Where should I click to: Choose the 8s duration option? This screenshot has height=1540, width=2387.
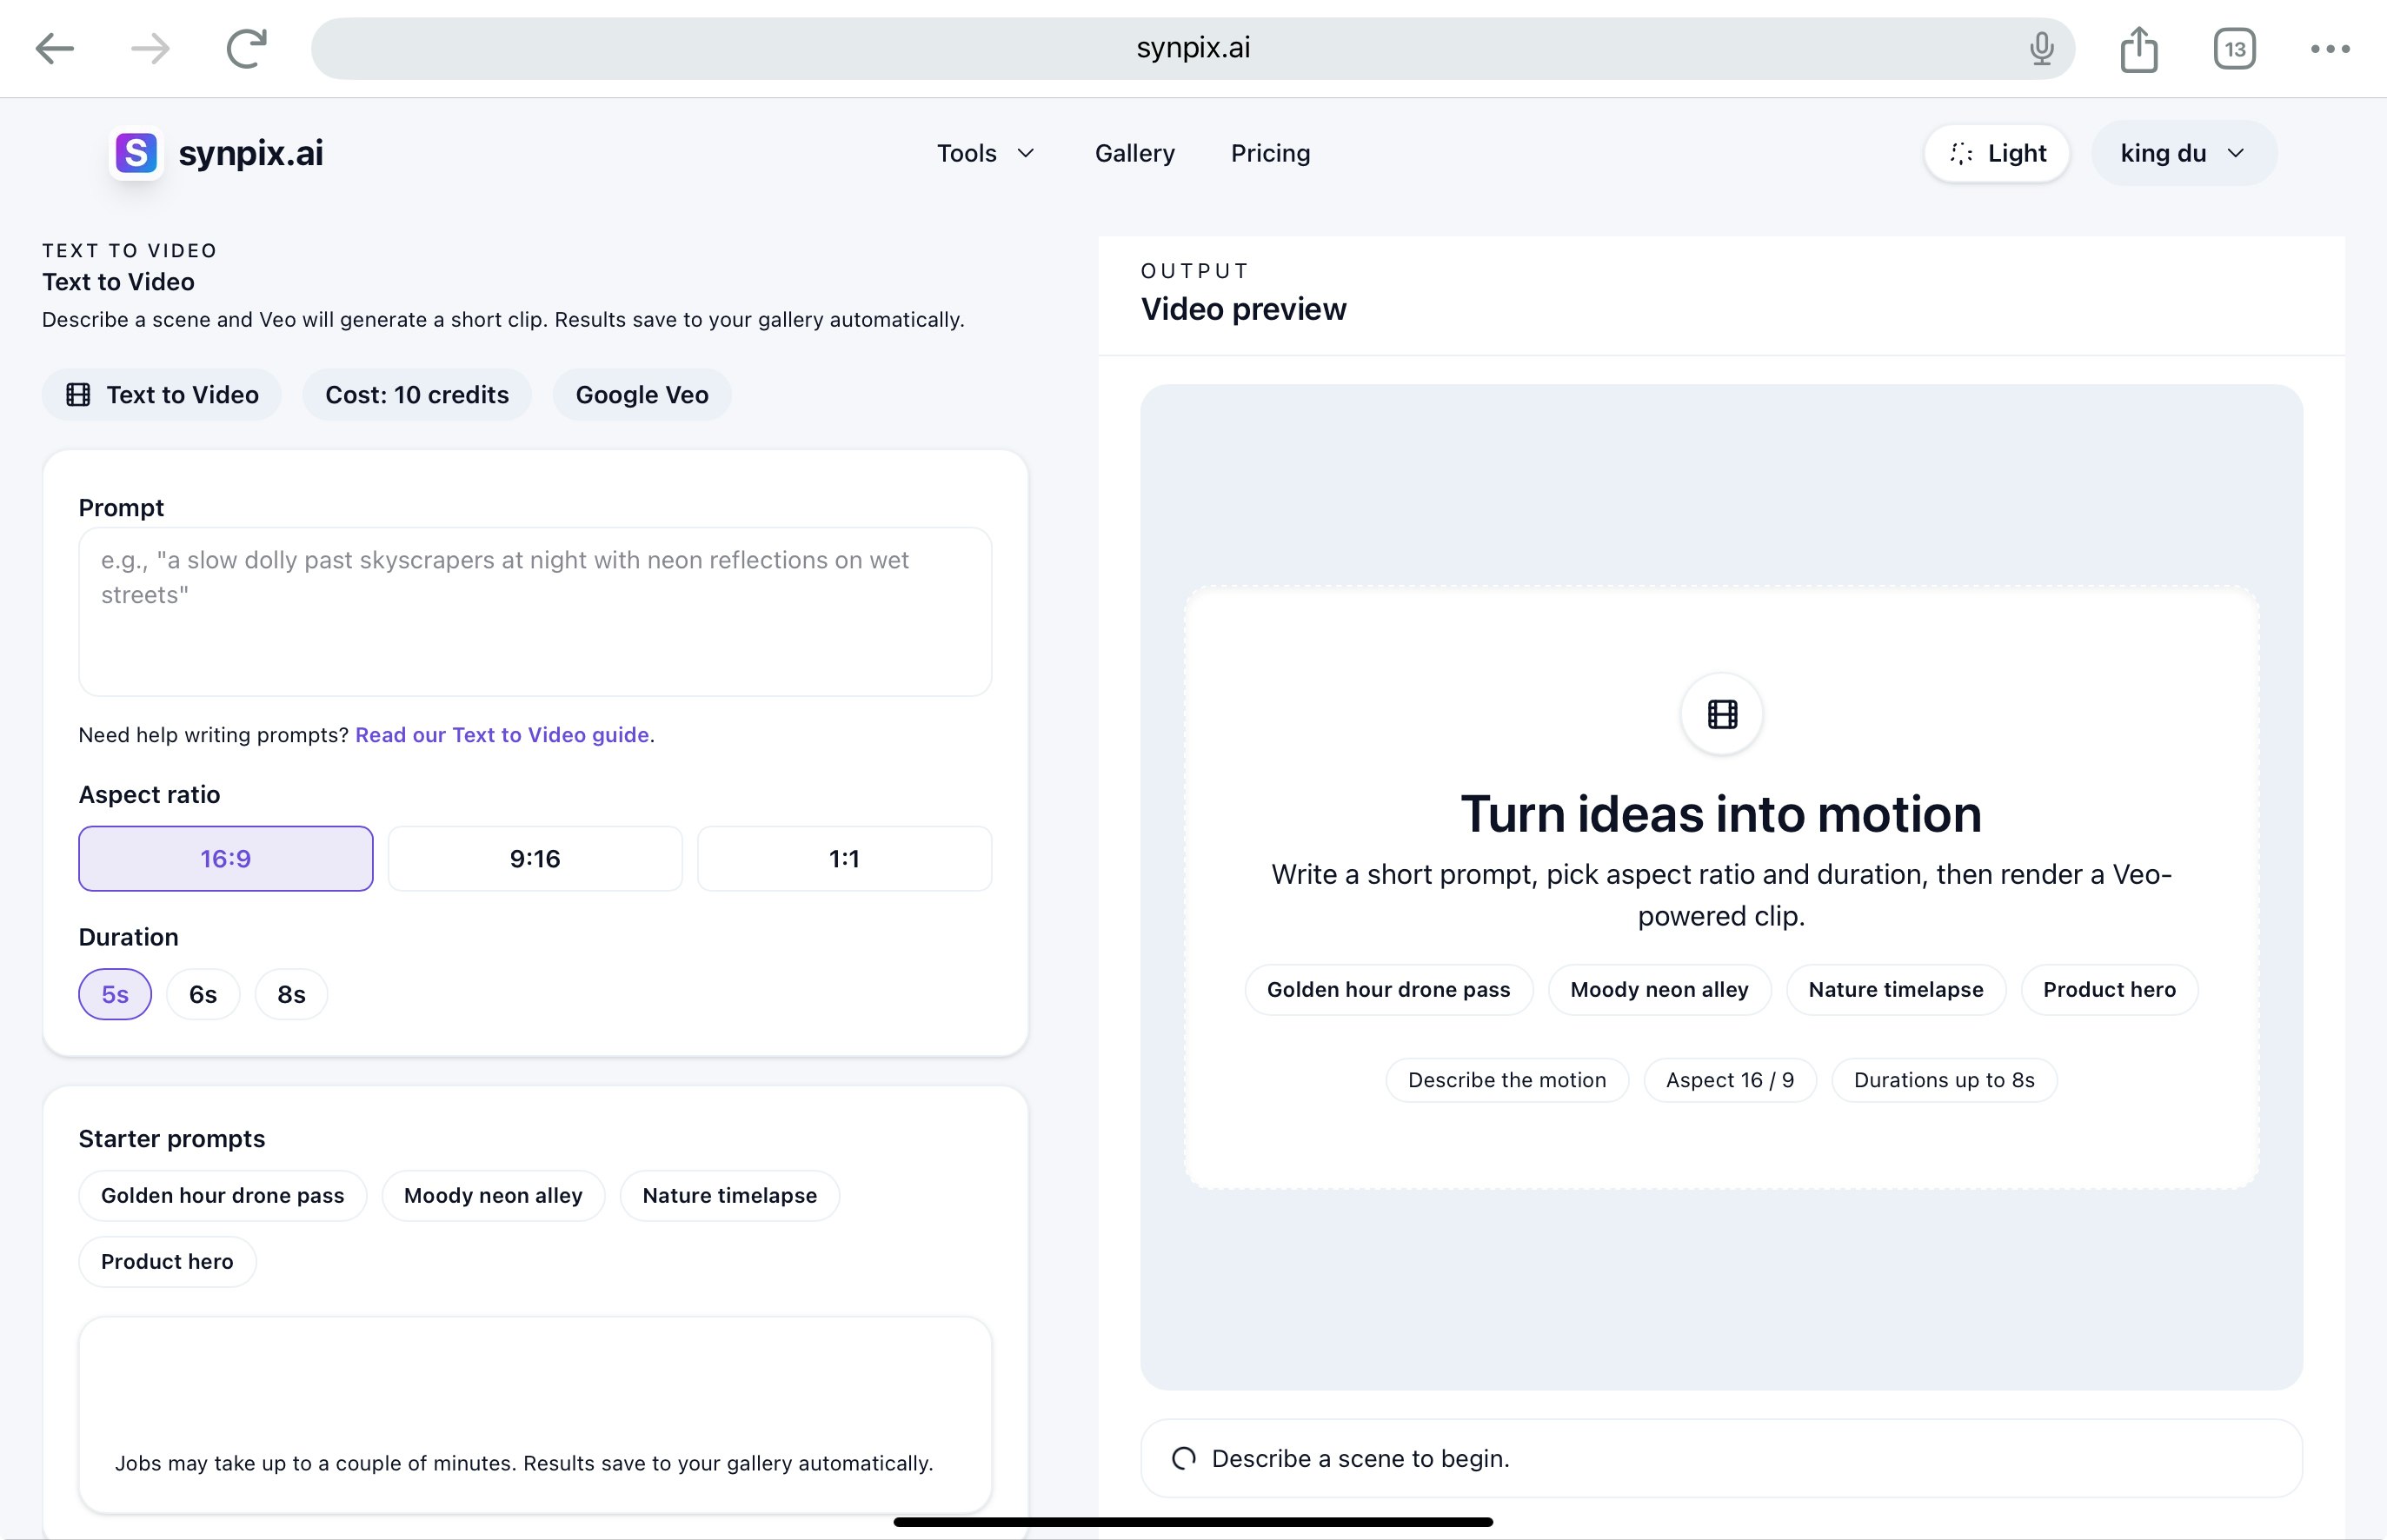[x=291, y=994]
